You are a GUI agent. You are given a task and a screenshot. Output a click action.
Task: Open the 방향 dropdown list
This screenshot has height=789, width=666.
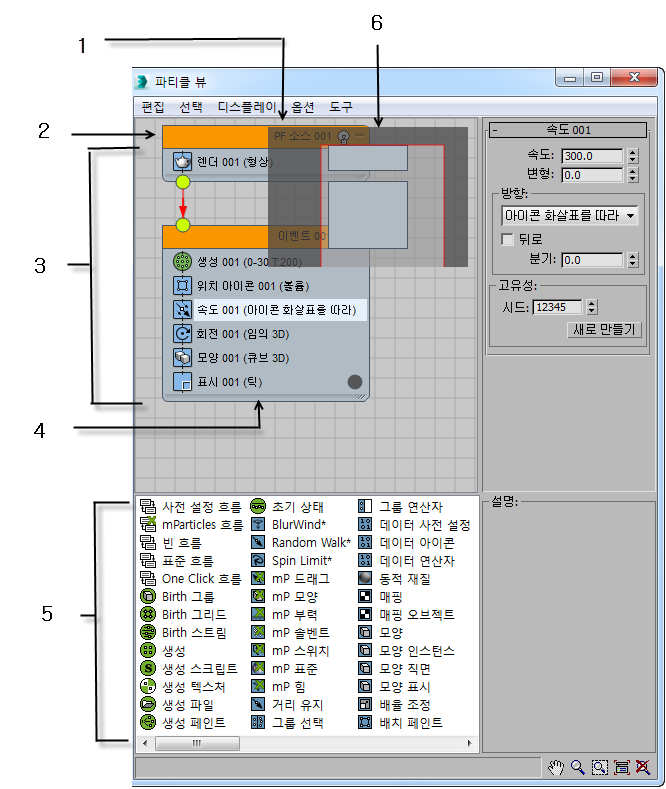569,216
